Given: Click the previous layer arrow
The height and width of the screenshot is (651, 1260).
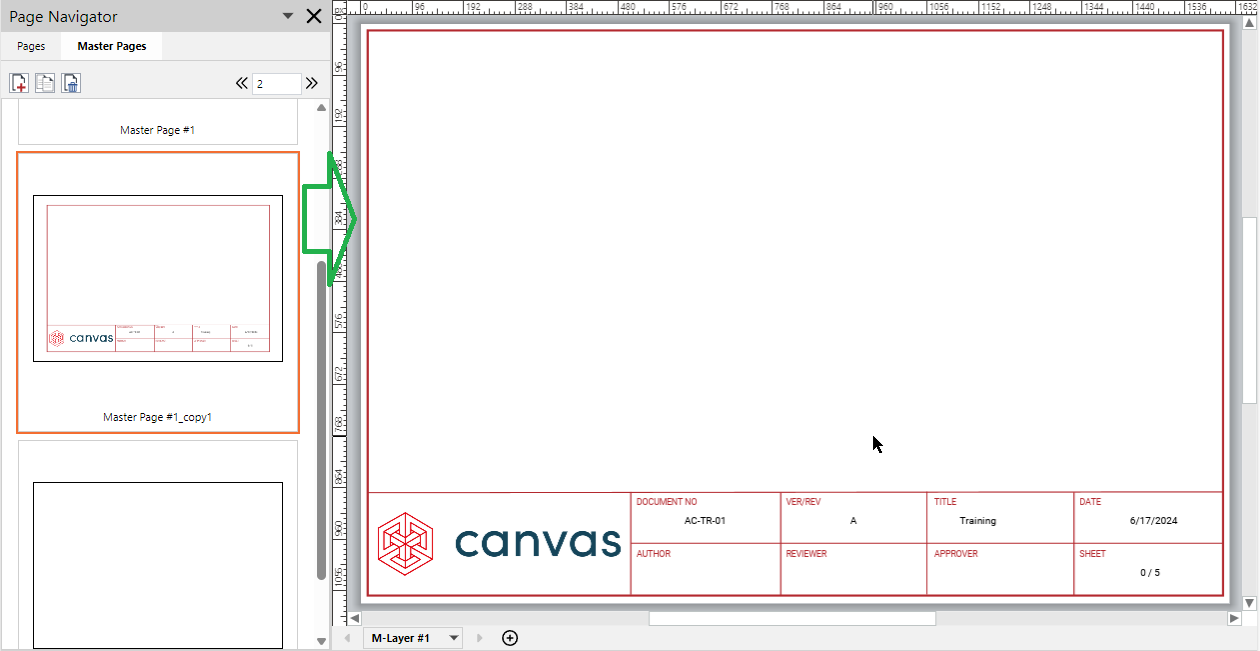Looking at the screenshot, I should coord(347,638).
